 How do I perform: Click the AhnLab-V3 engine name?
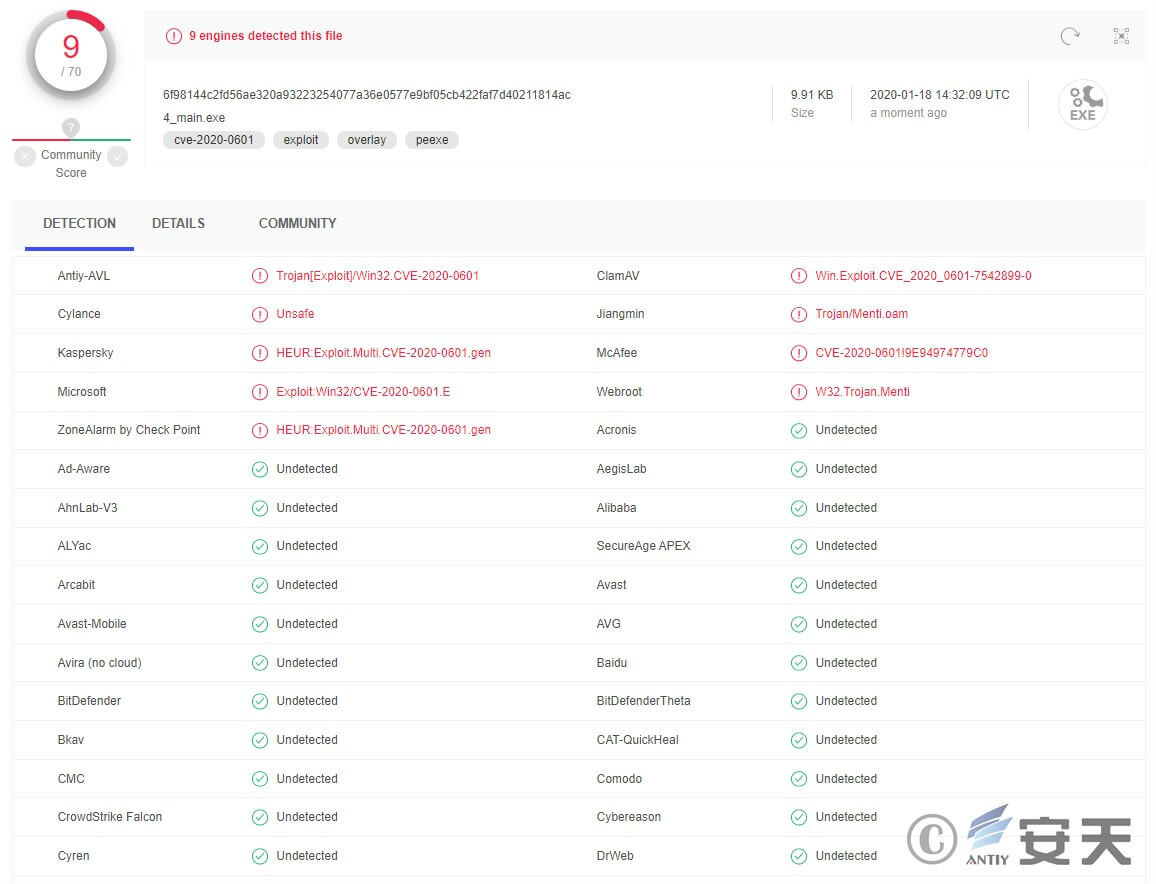click(x=87, y=508)
